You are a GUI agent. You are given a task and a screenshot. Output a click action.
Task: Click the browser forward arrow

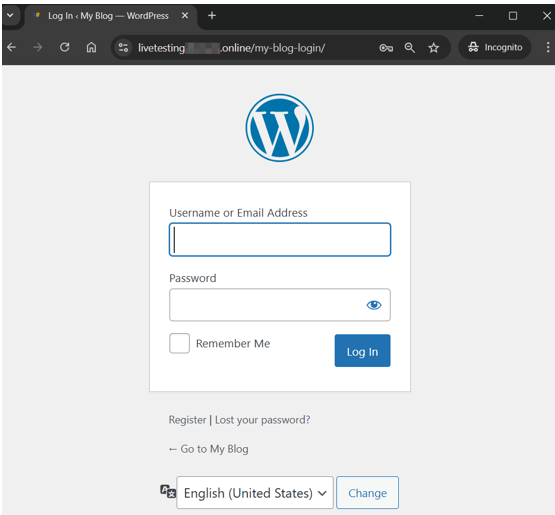pos(38,47)
